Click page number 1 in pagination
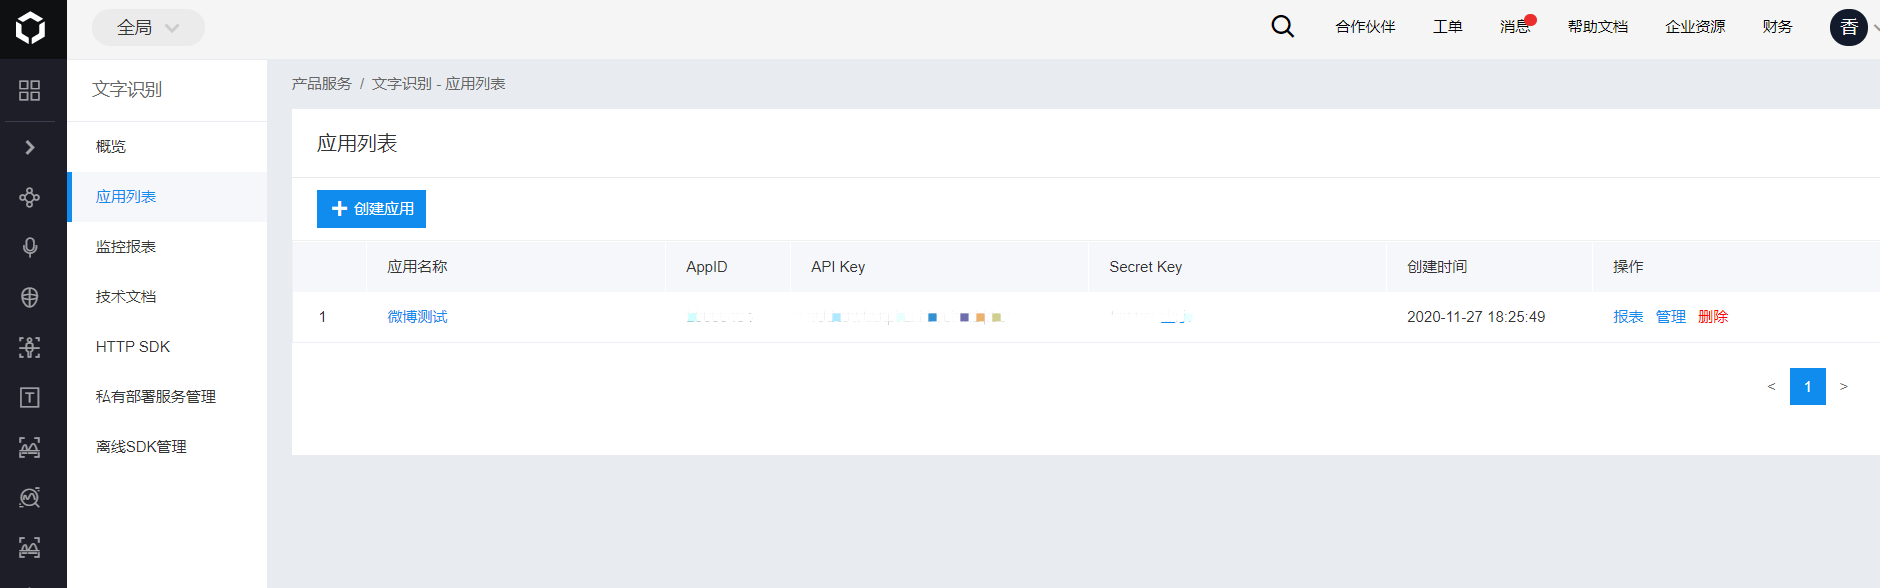The image size is (1880, 588). [x=1807, y=386]
